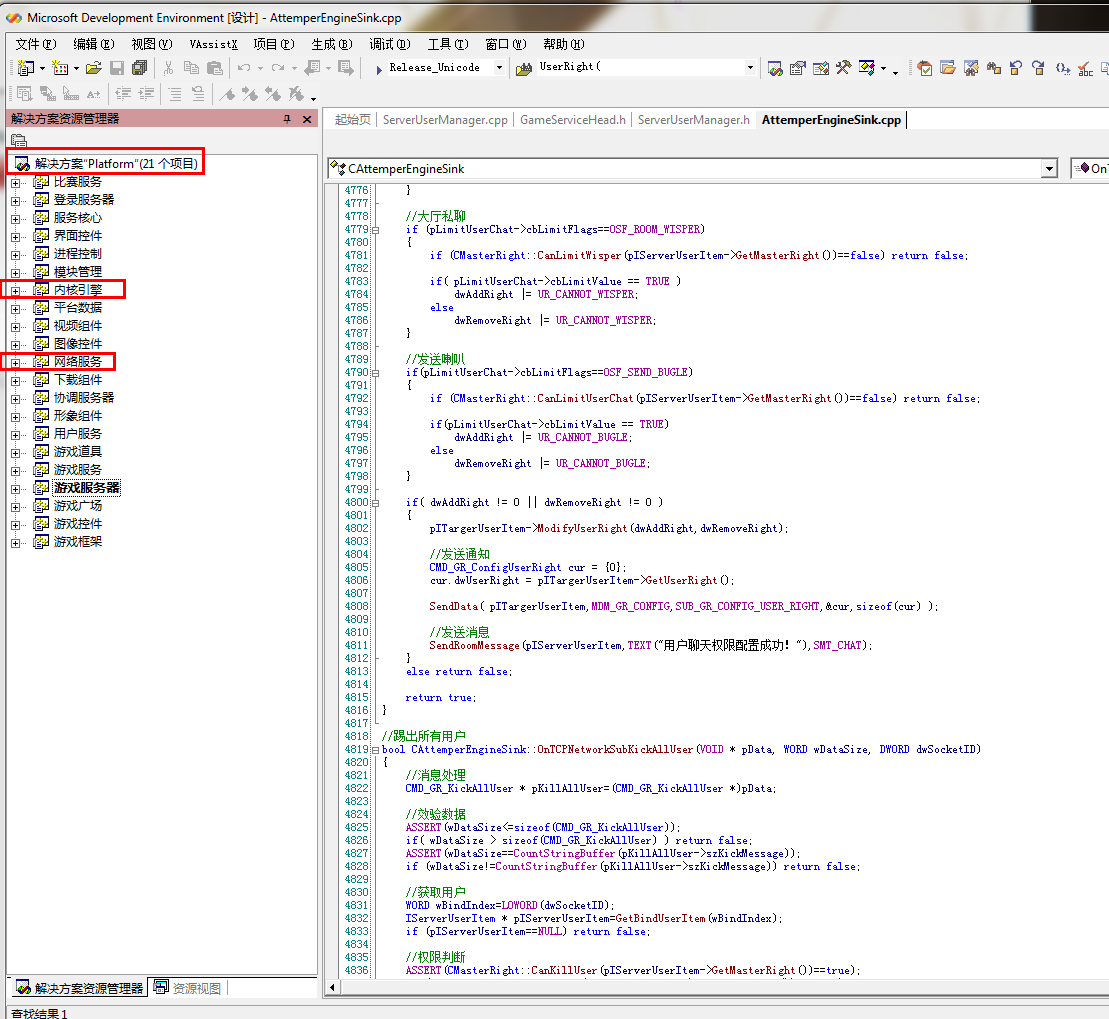Collapse the code outline at line 4779
This screenshot has width=1109, height=1019.
pyautogui.click(x=375, y=229)
